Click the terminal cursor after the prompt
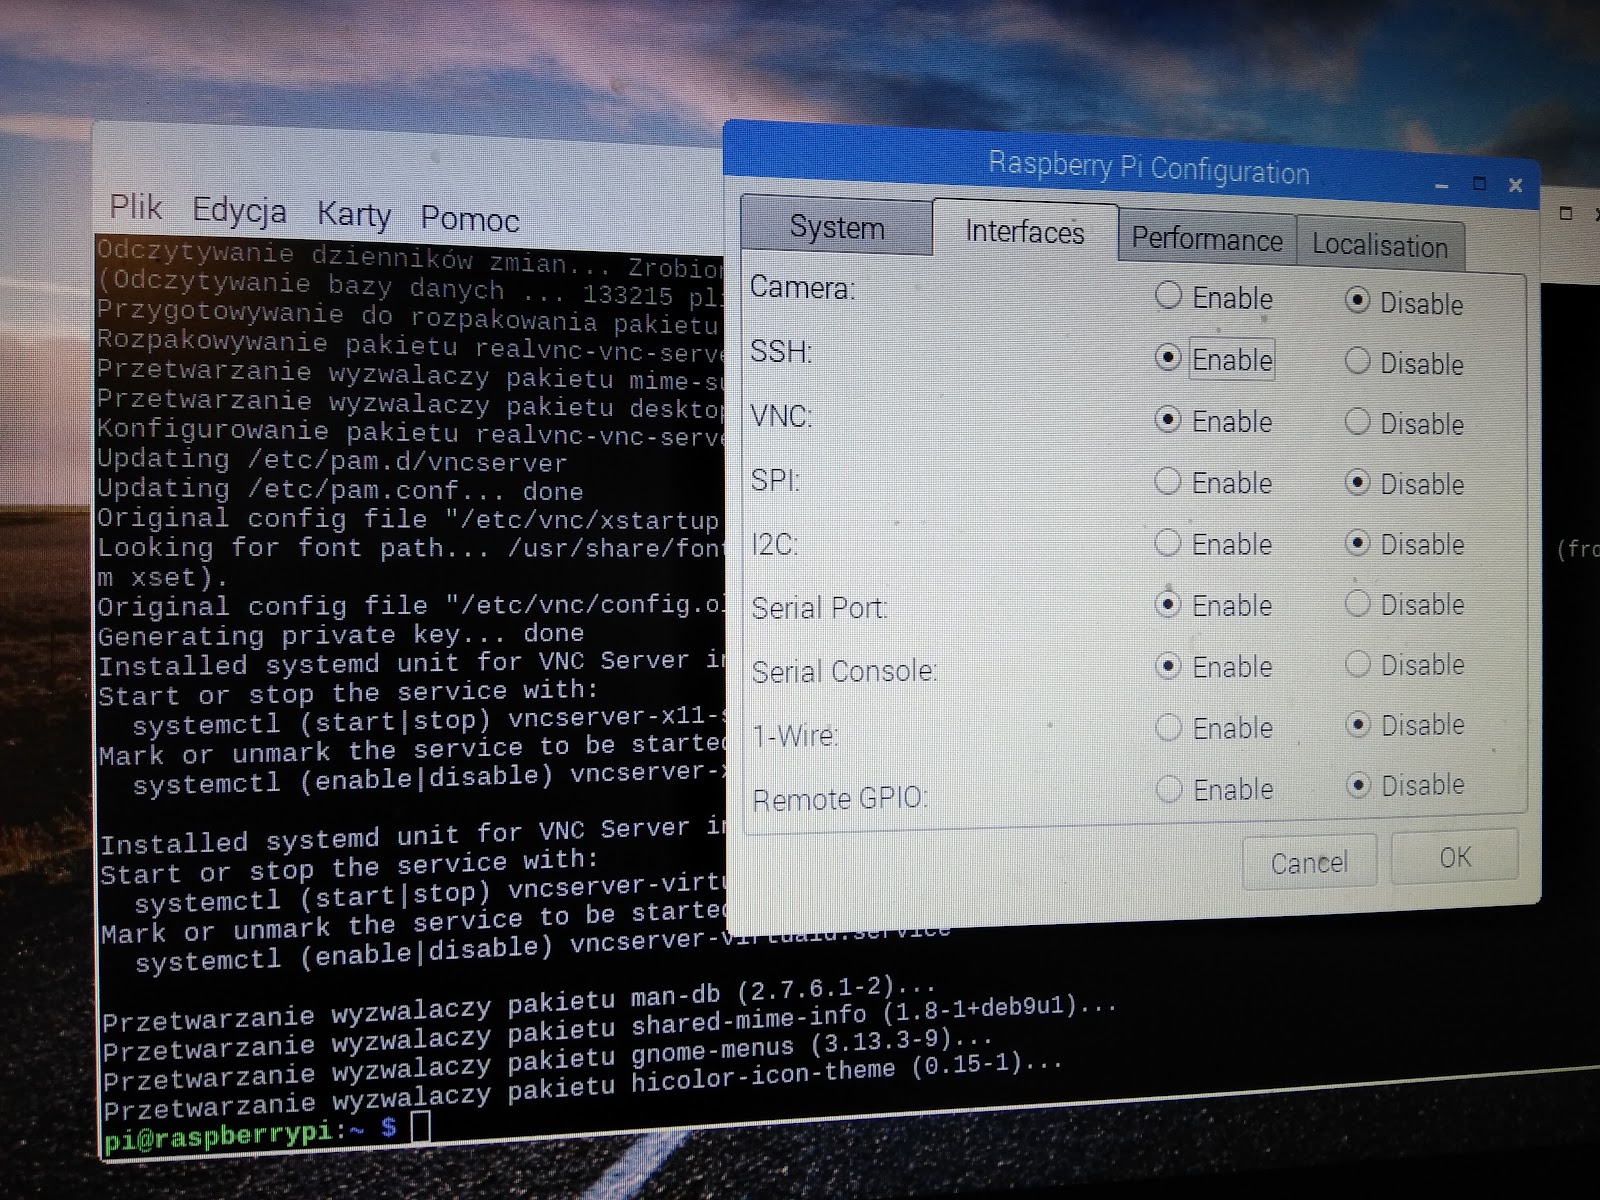The image size is (1600, 1200). pyautogui.click(x=420, y=1126)
